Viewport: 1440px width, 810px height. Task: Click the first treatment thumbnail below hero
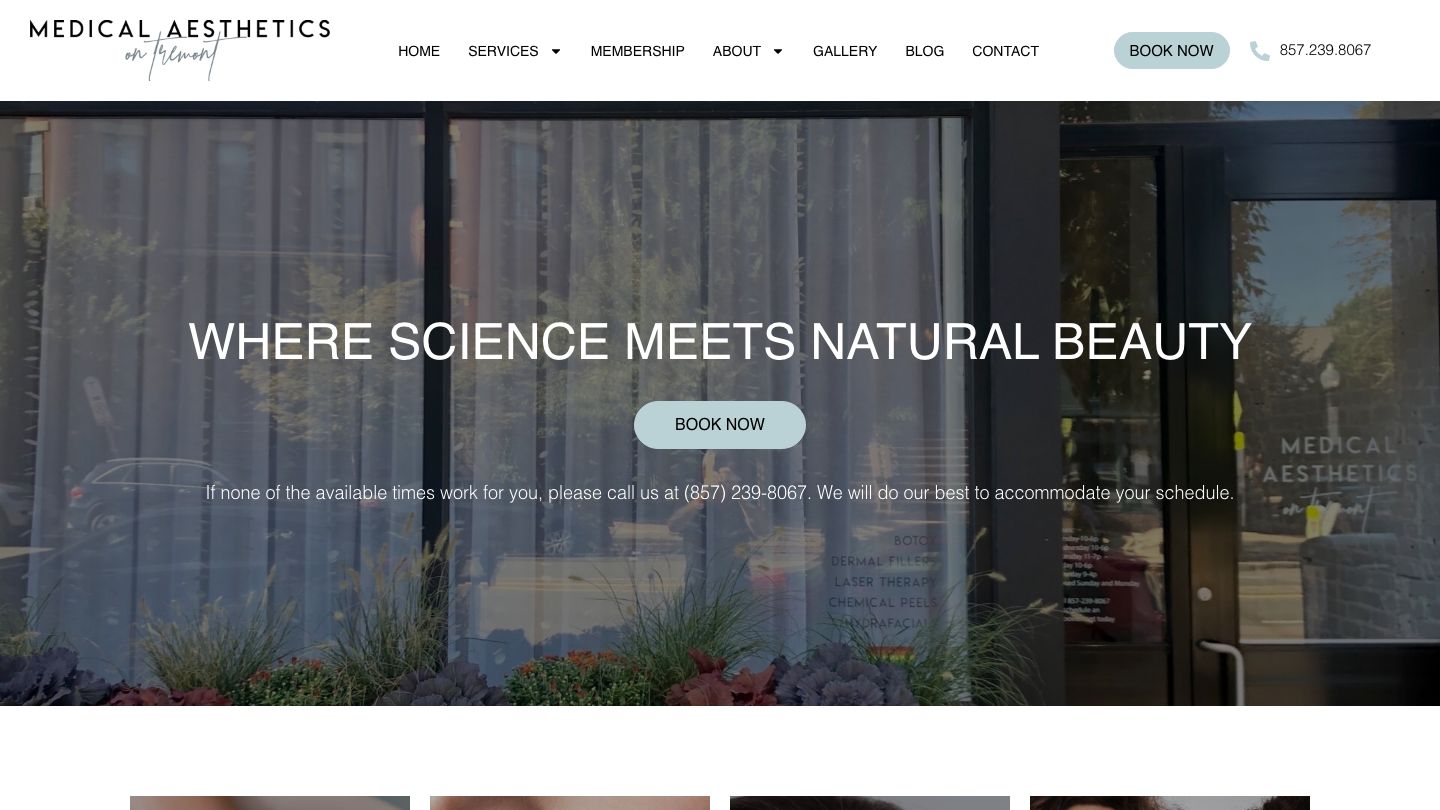pos(270,803)
